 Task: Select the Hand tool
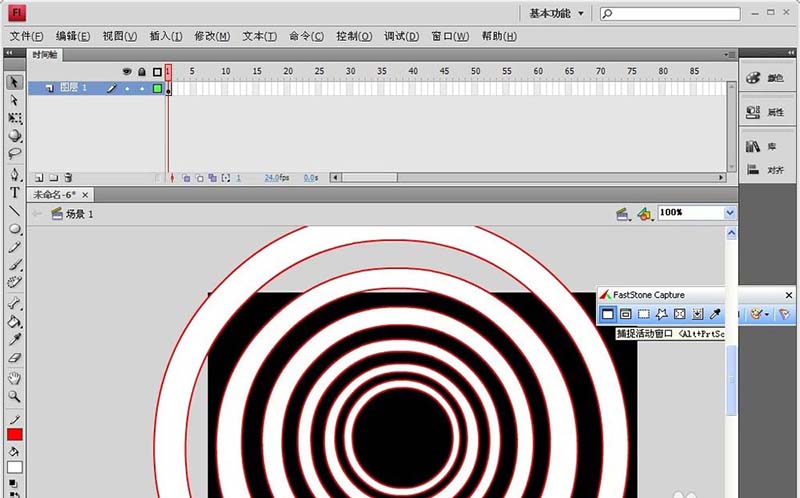(x=14, y=378)
